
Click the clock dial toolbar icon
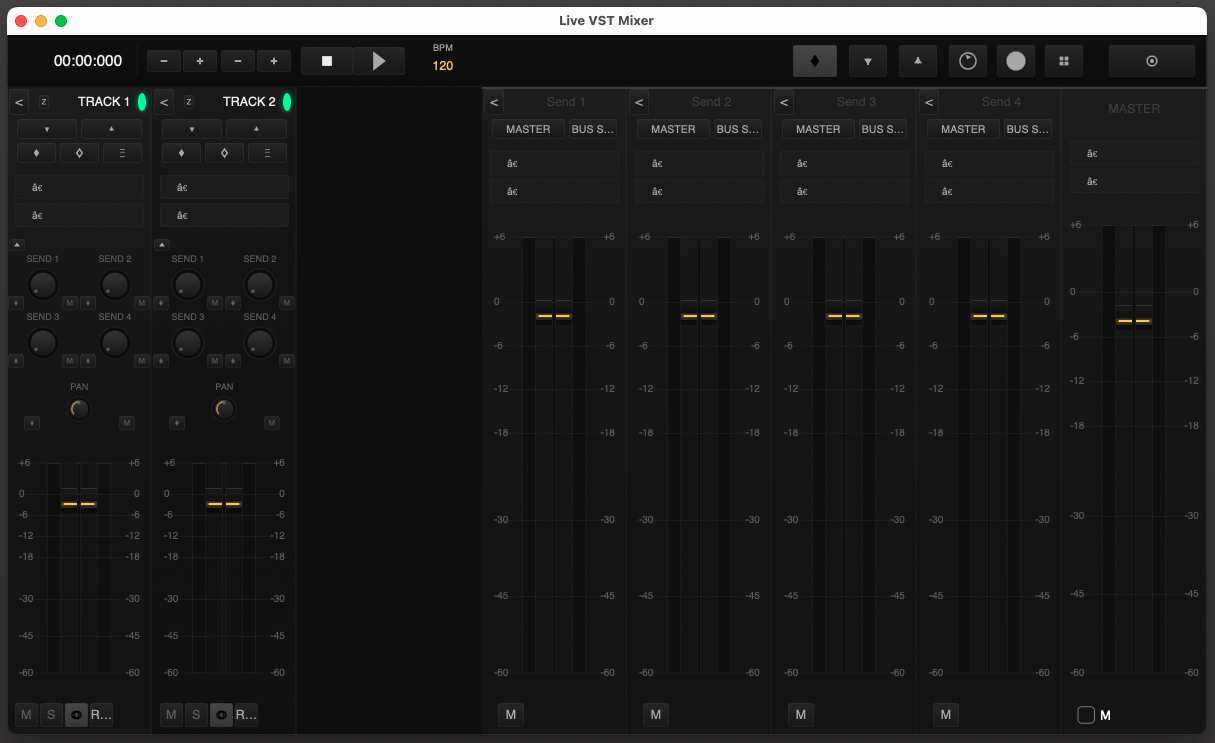[x=967, y=61]
